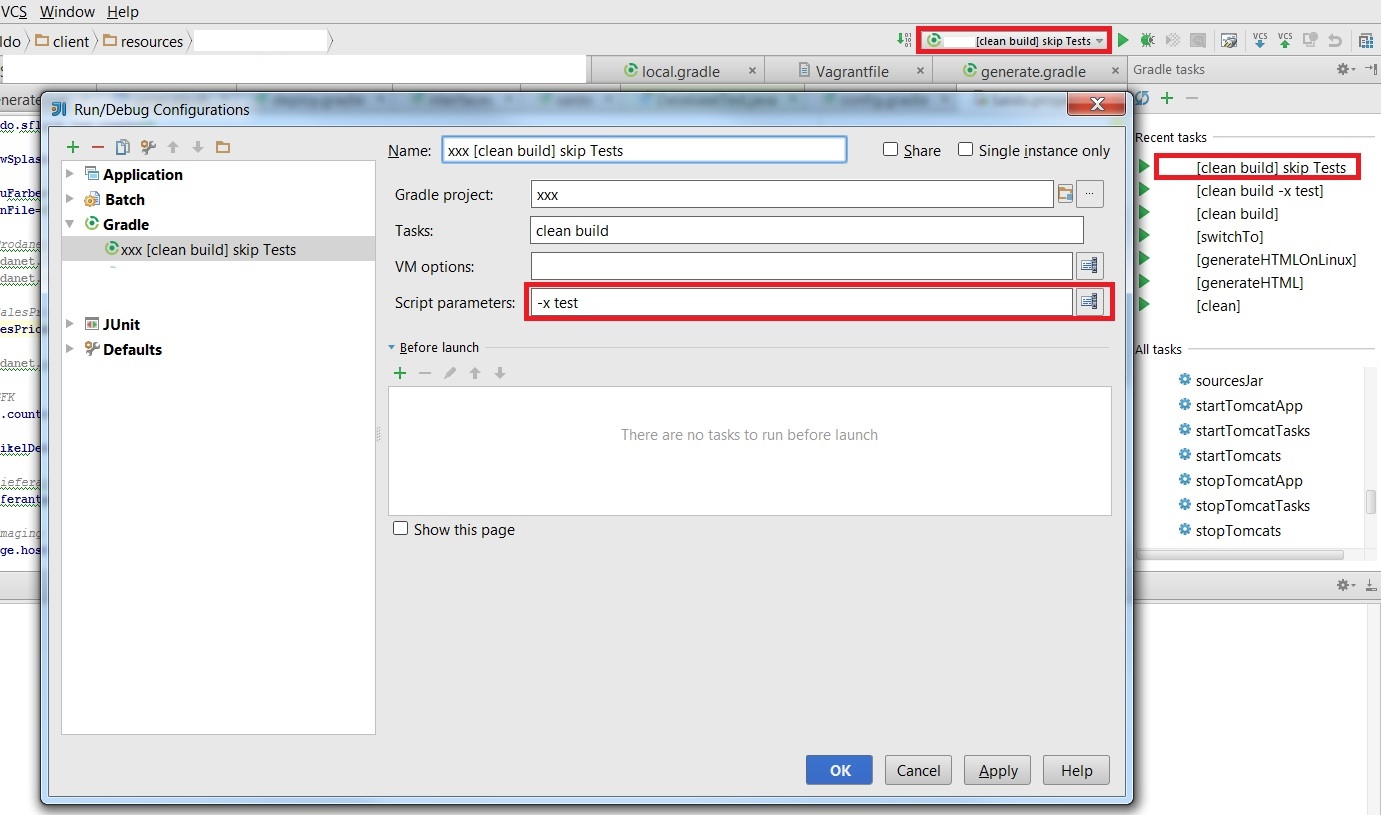The width and height of the screenshot is (1381, 815).
Task: Focus the Script parameters field with '-x test'
Action: coord(802,302)
